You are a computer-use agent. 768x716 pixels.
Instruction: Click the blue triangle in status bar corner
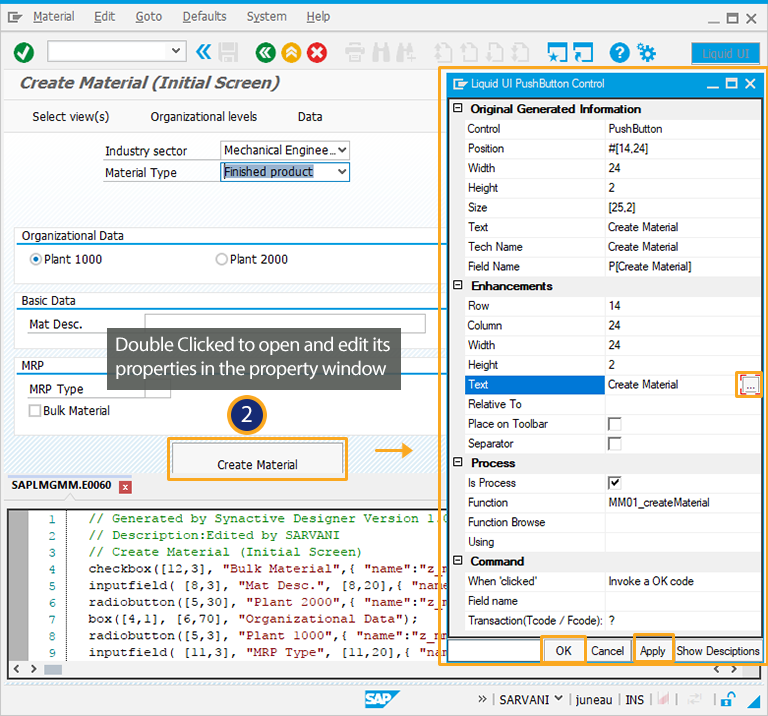(x=753, y=701)
